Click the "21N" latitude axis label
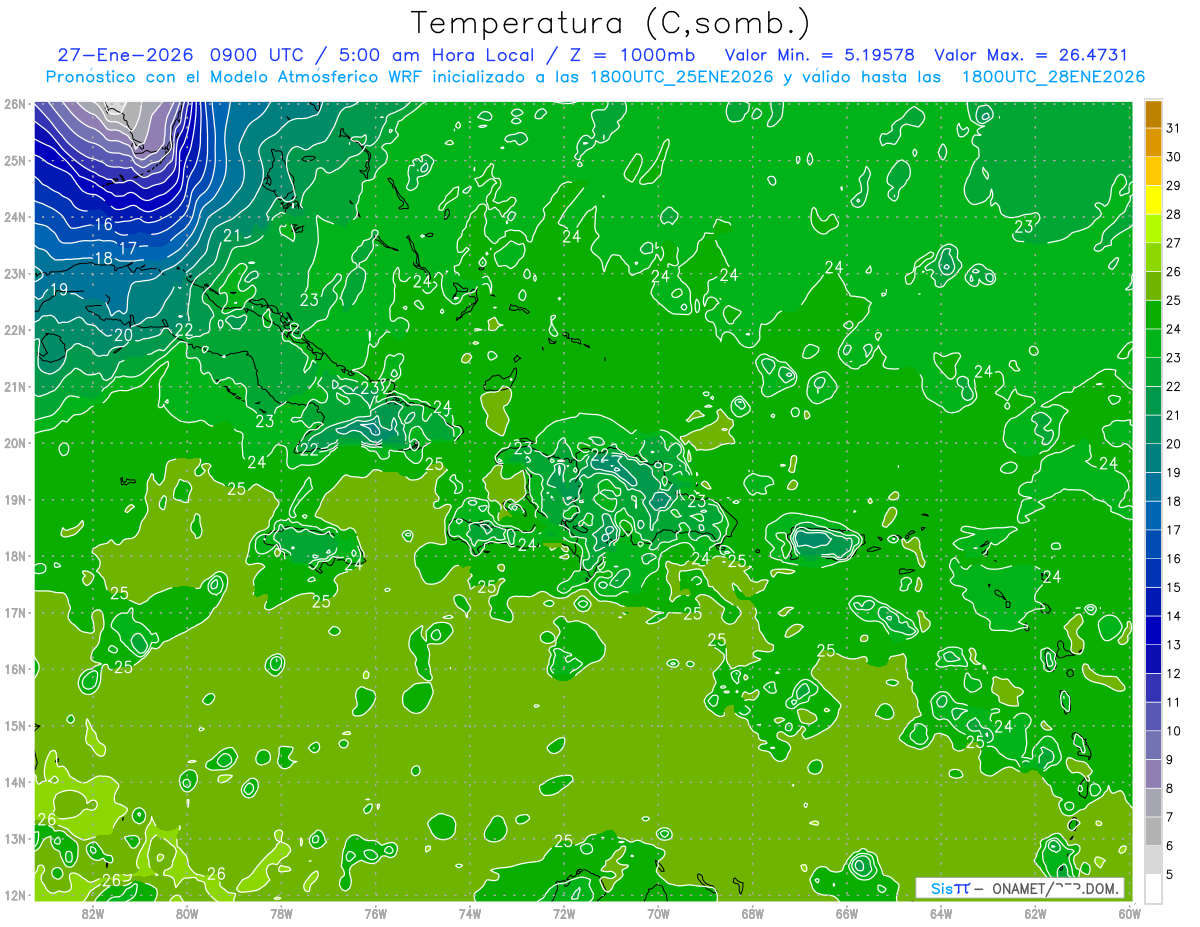Screen dimensions: 1200x927 pos(14,387)
